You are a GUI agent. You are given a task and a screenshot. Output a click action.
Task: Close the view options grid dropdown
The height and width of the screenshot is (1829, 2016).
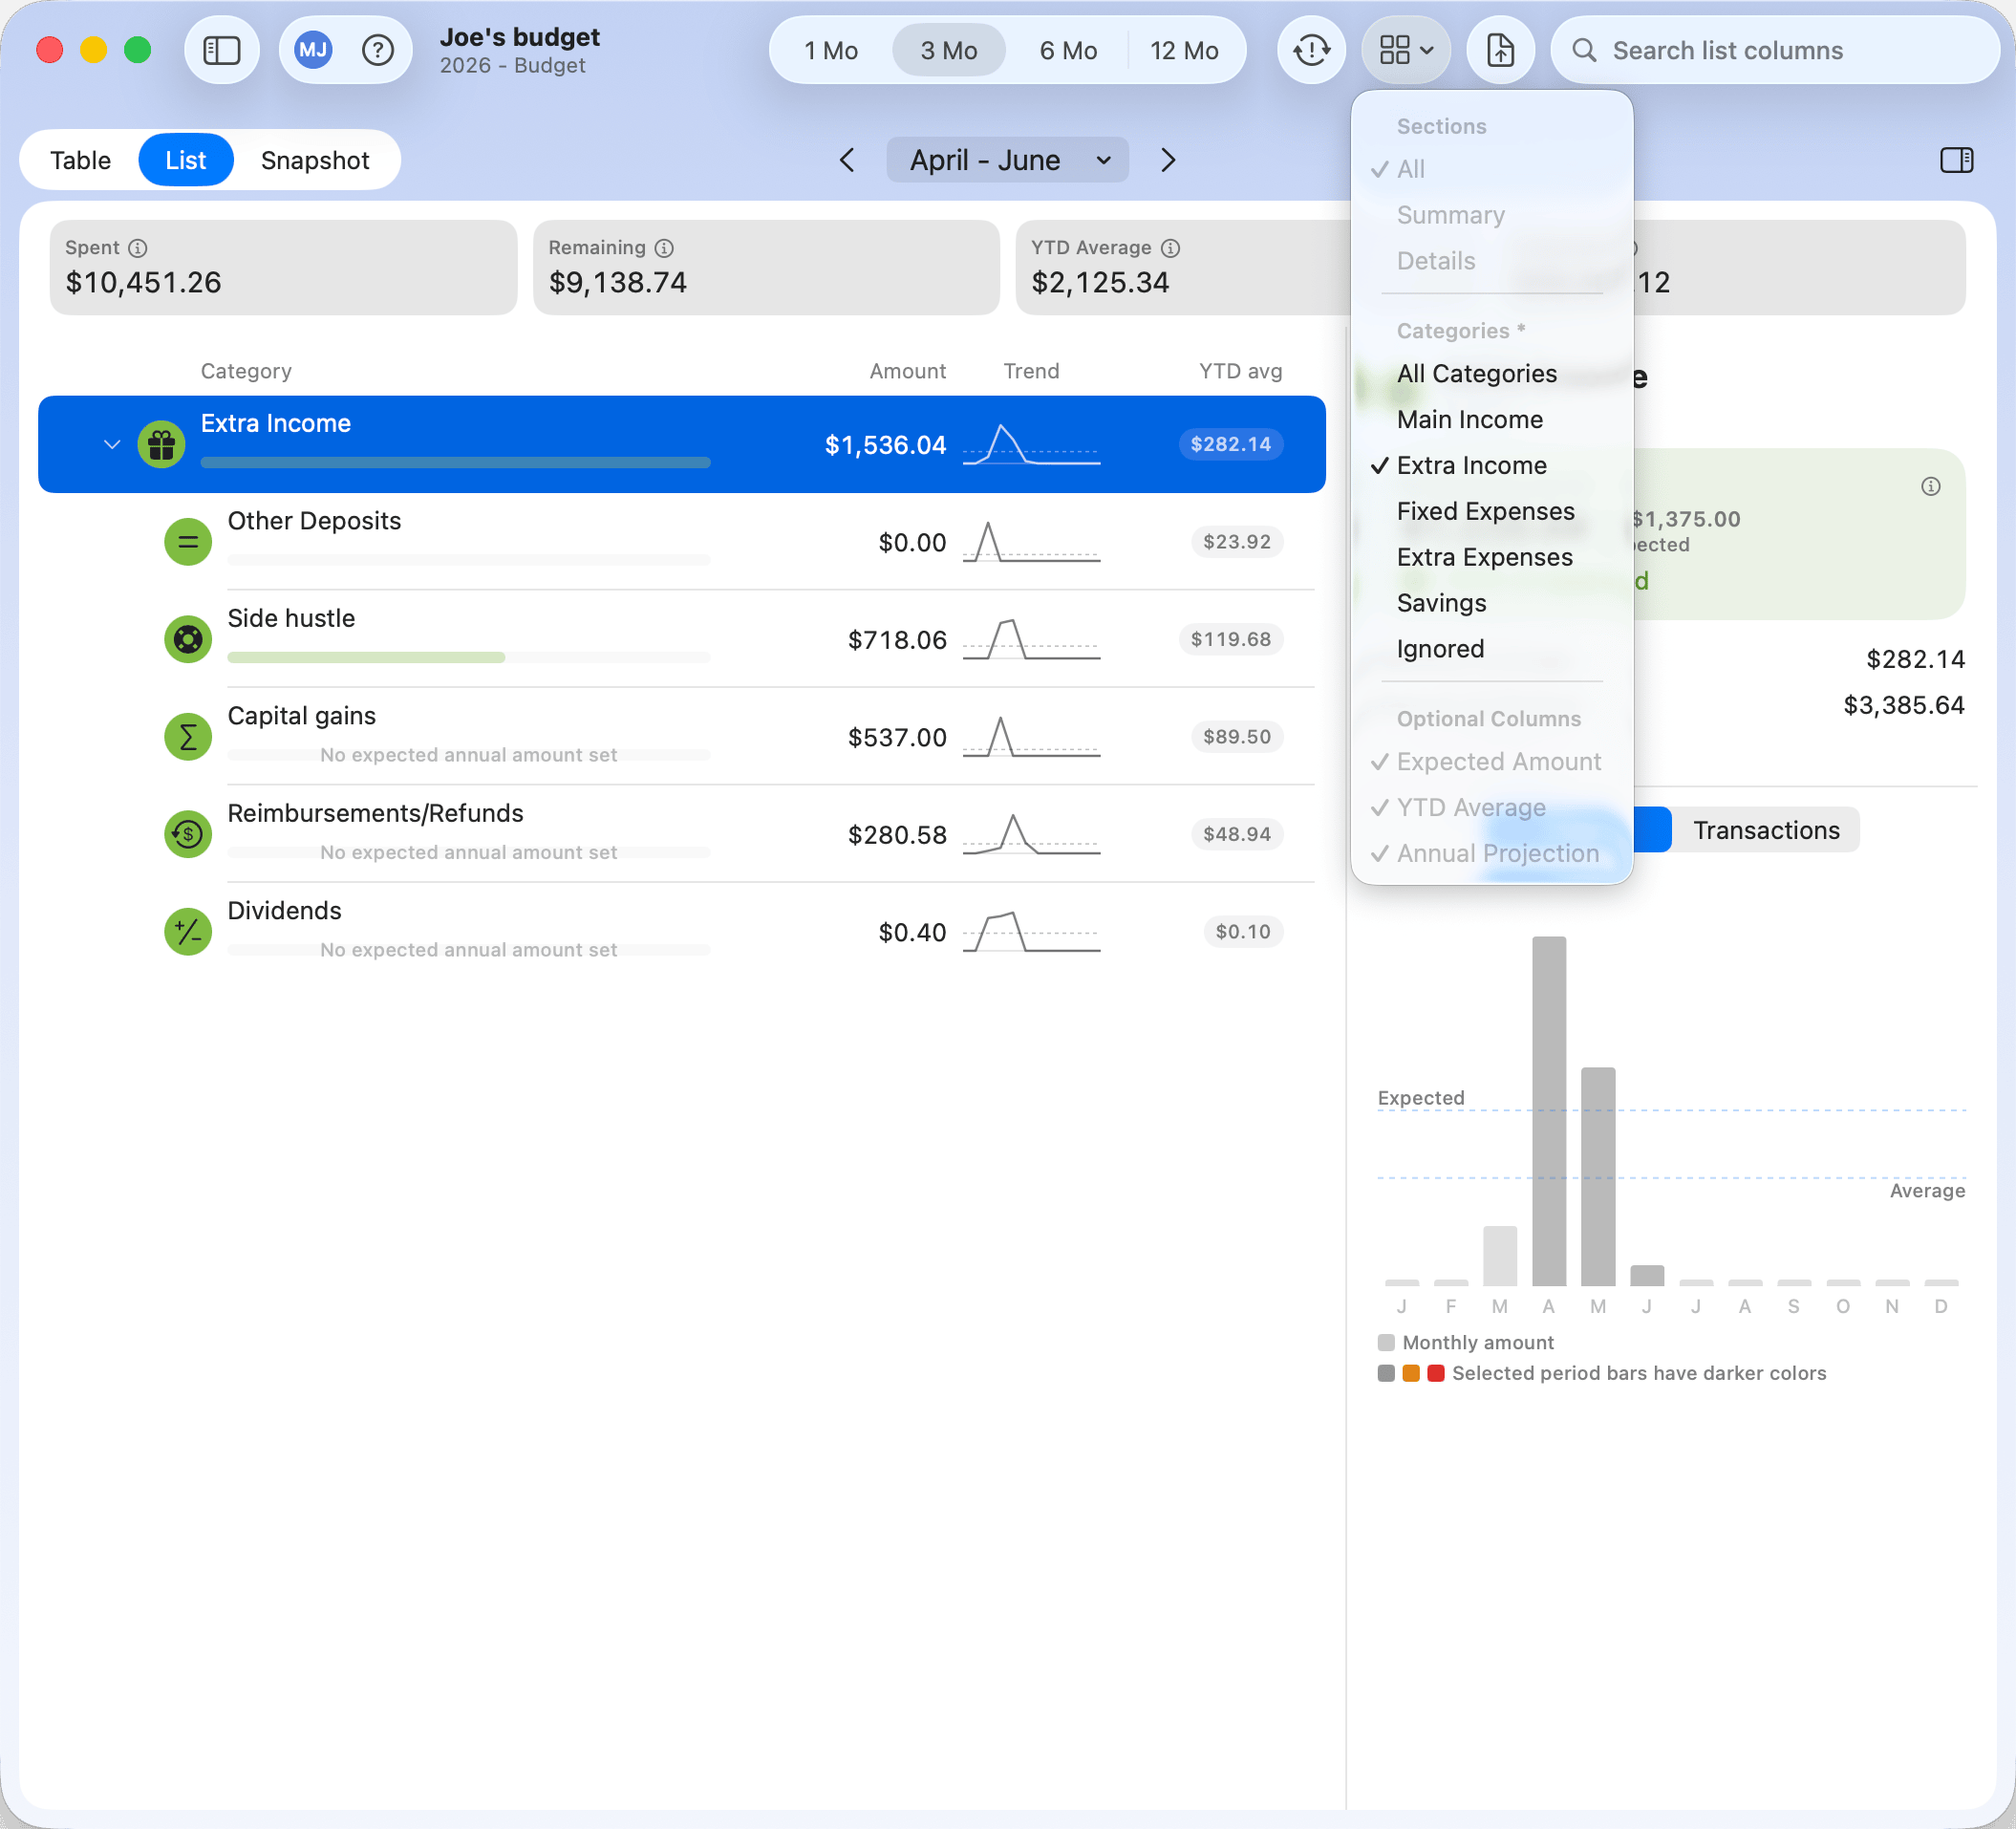point(1406,50)
